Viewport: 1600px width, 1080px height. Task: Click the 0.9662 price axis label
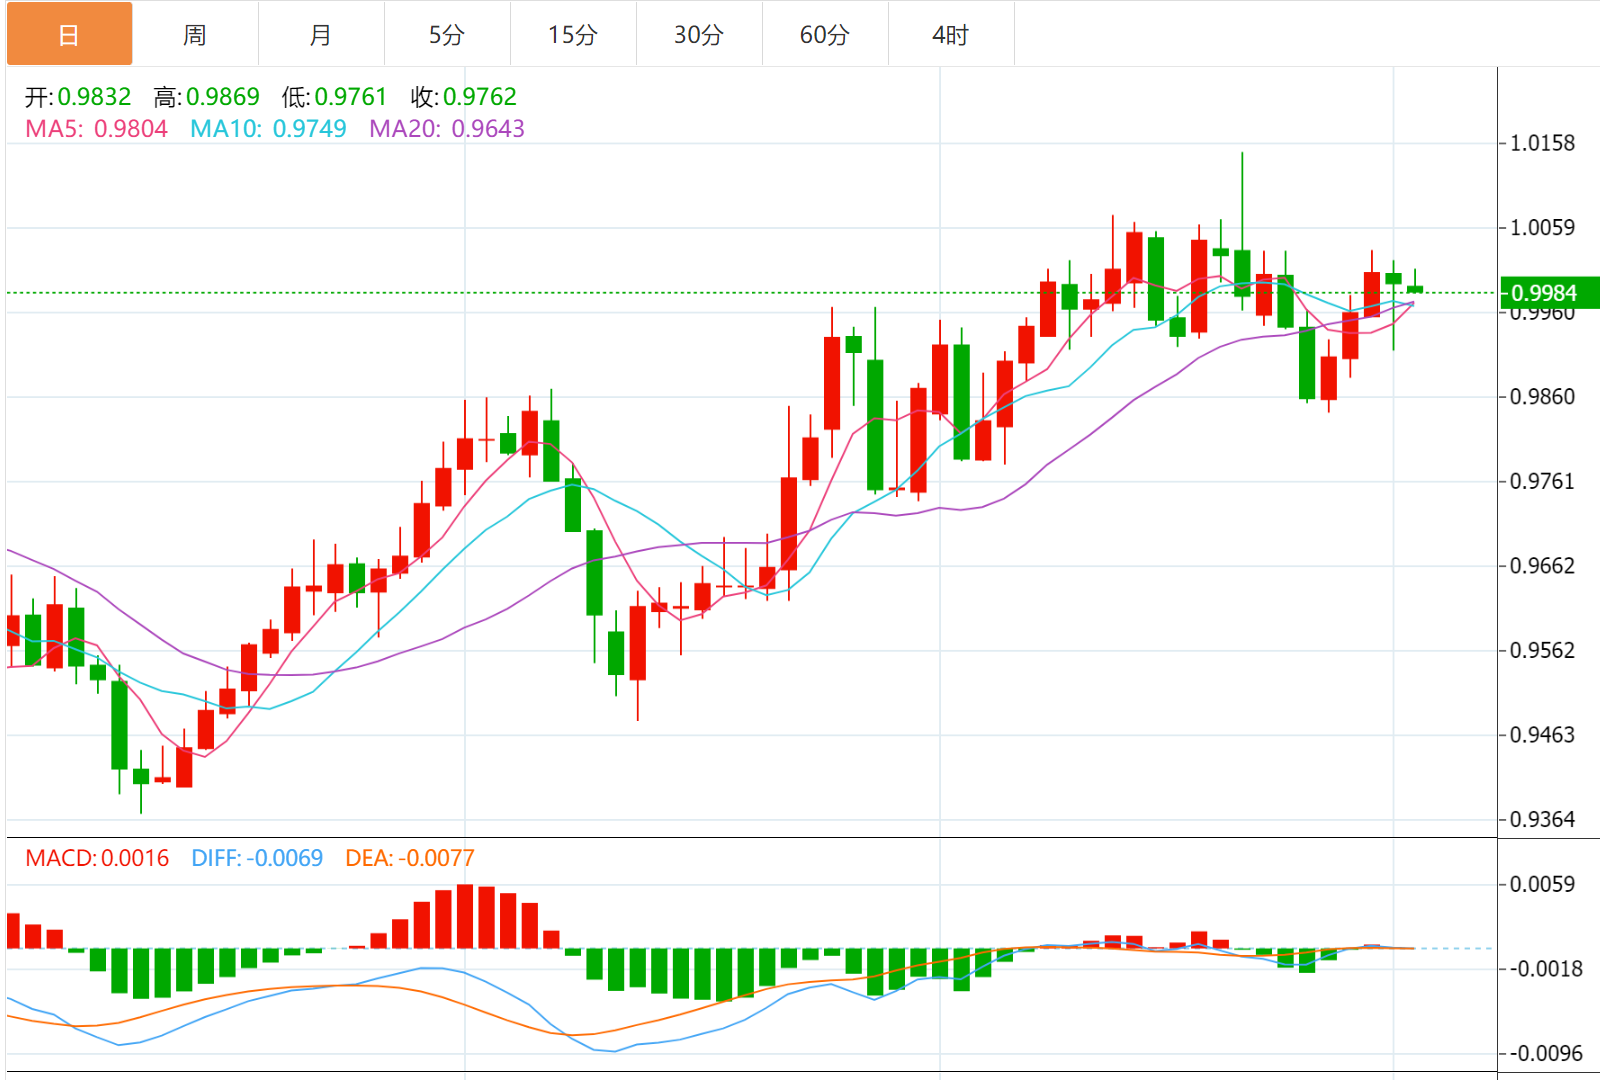pos(1542,566)
